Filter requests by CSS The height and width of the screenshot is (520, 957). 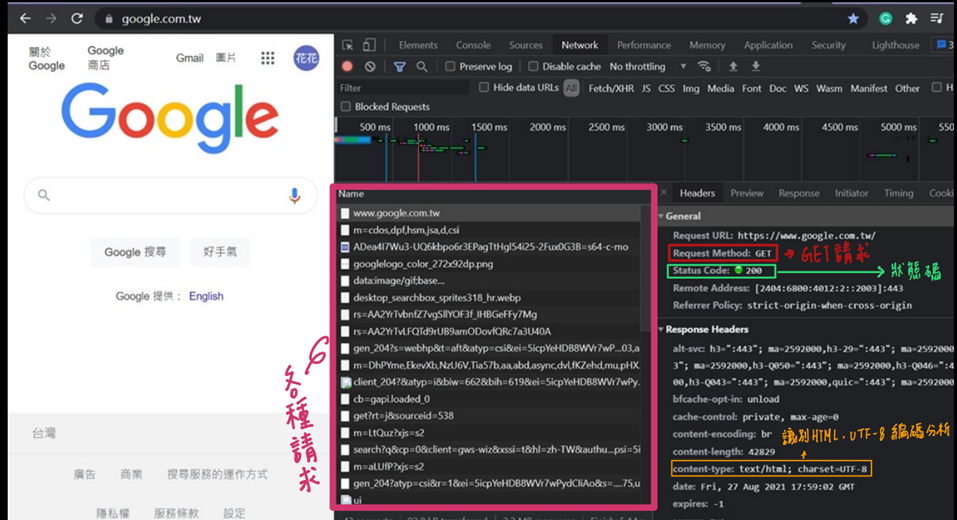[x=666, y=88]
